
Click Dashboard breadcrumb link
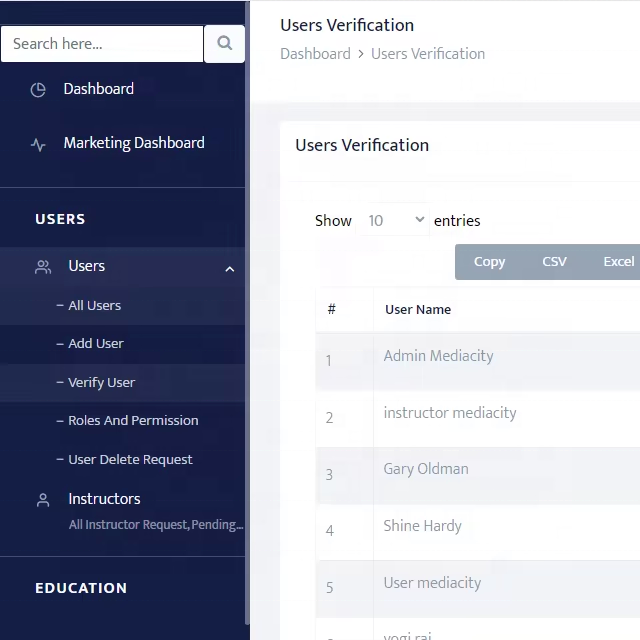coord(315,54)
